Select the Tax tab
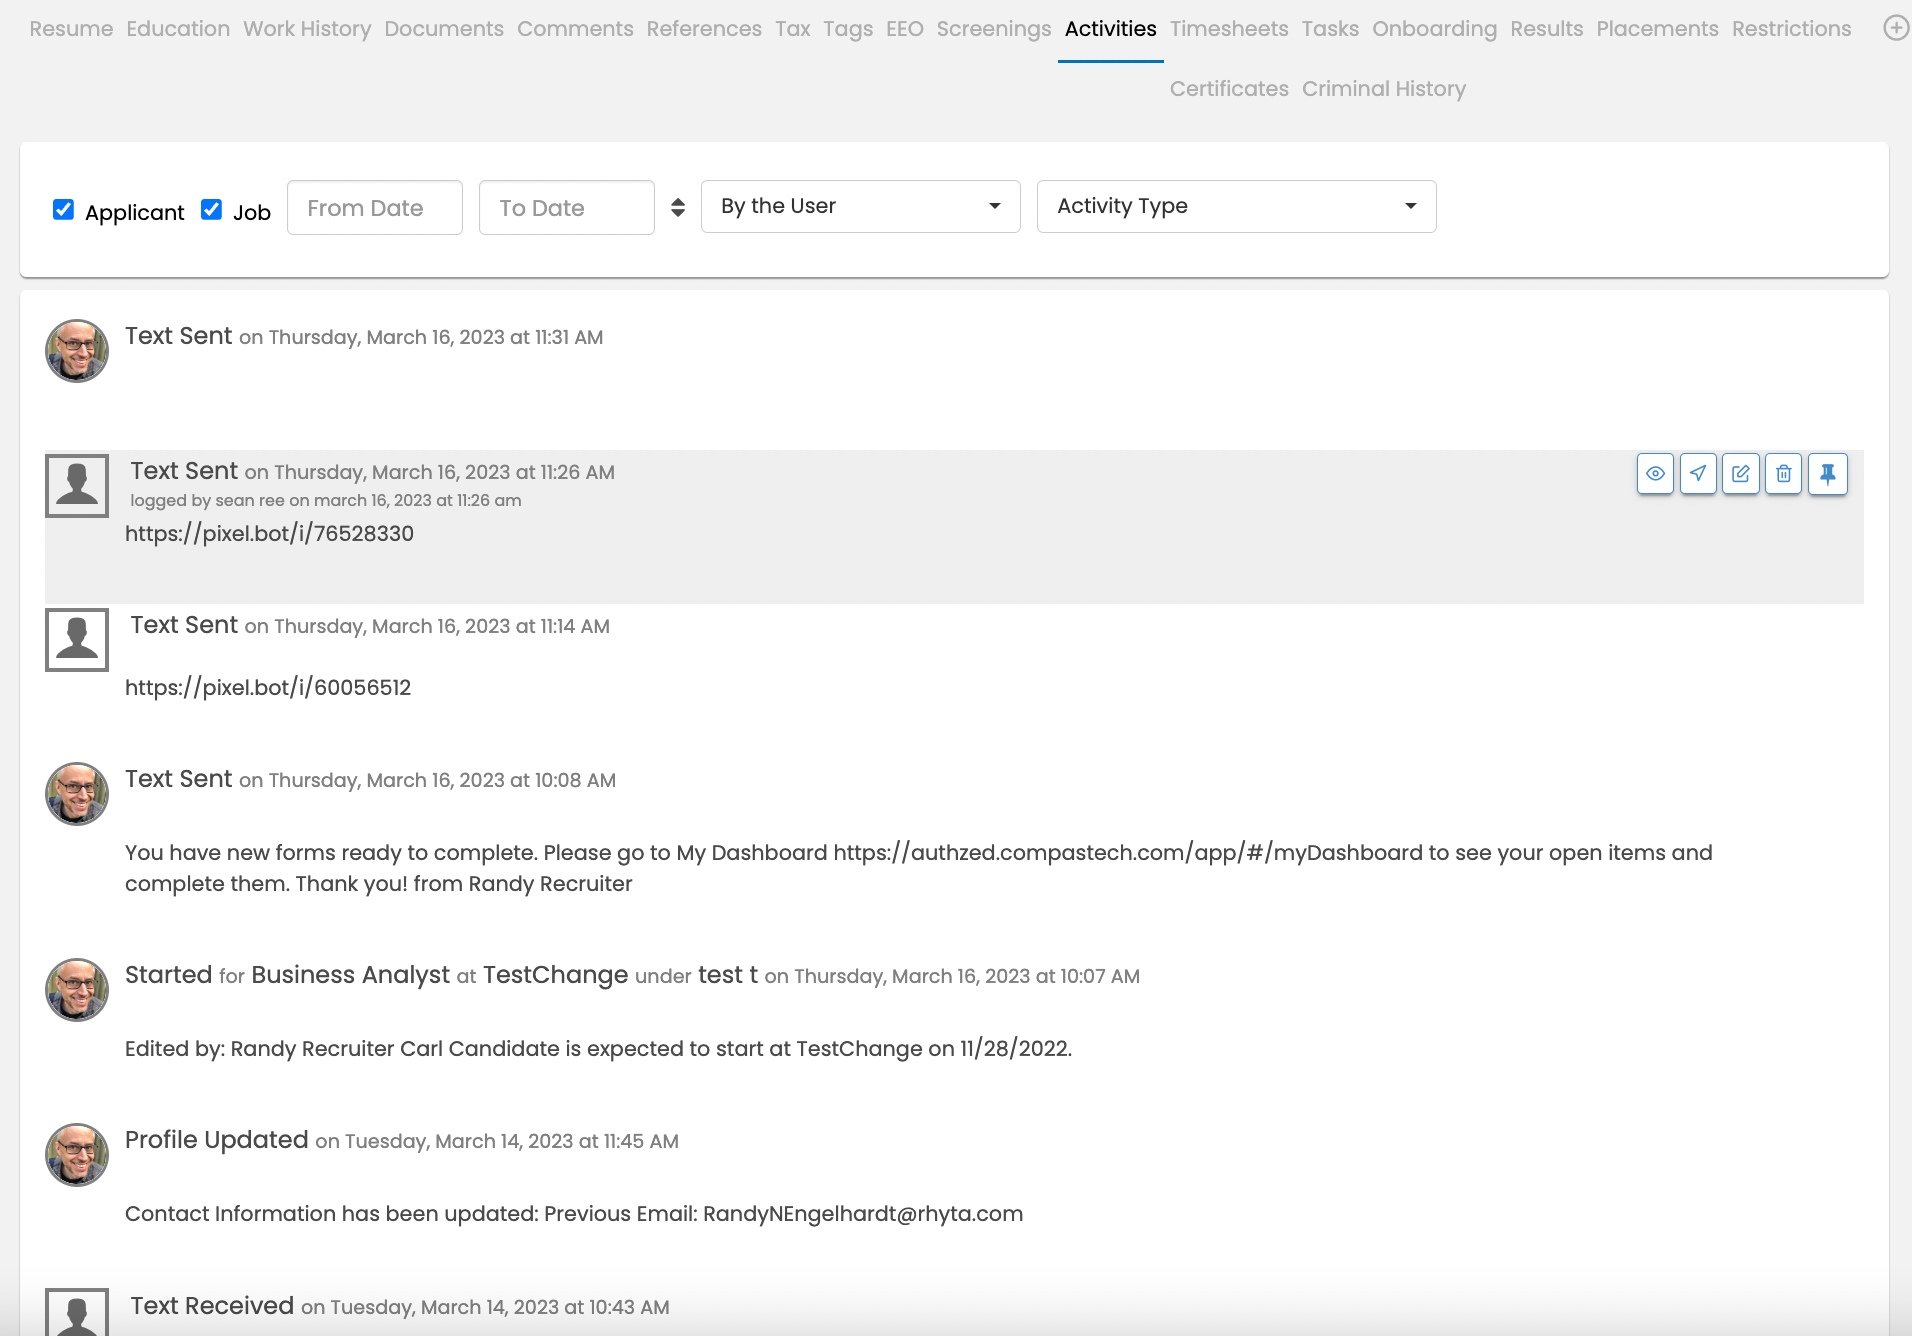Screen dimensions: 1912x1336 click(793, 29)
